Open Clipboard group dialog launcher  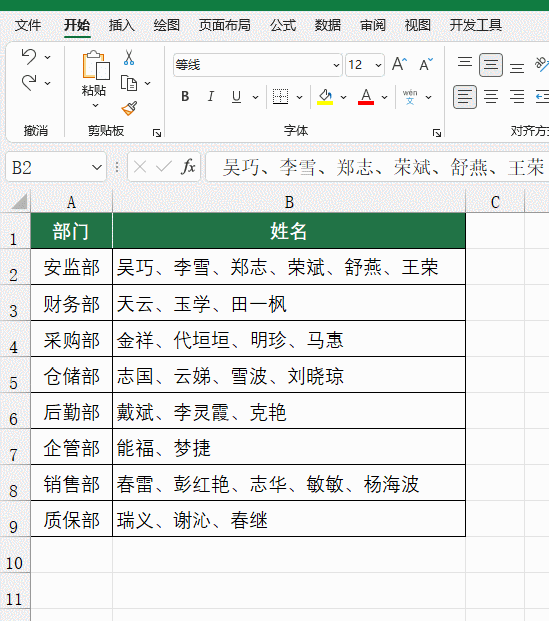pyautogui.click(x=157, y=133)
